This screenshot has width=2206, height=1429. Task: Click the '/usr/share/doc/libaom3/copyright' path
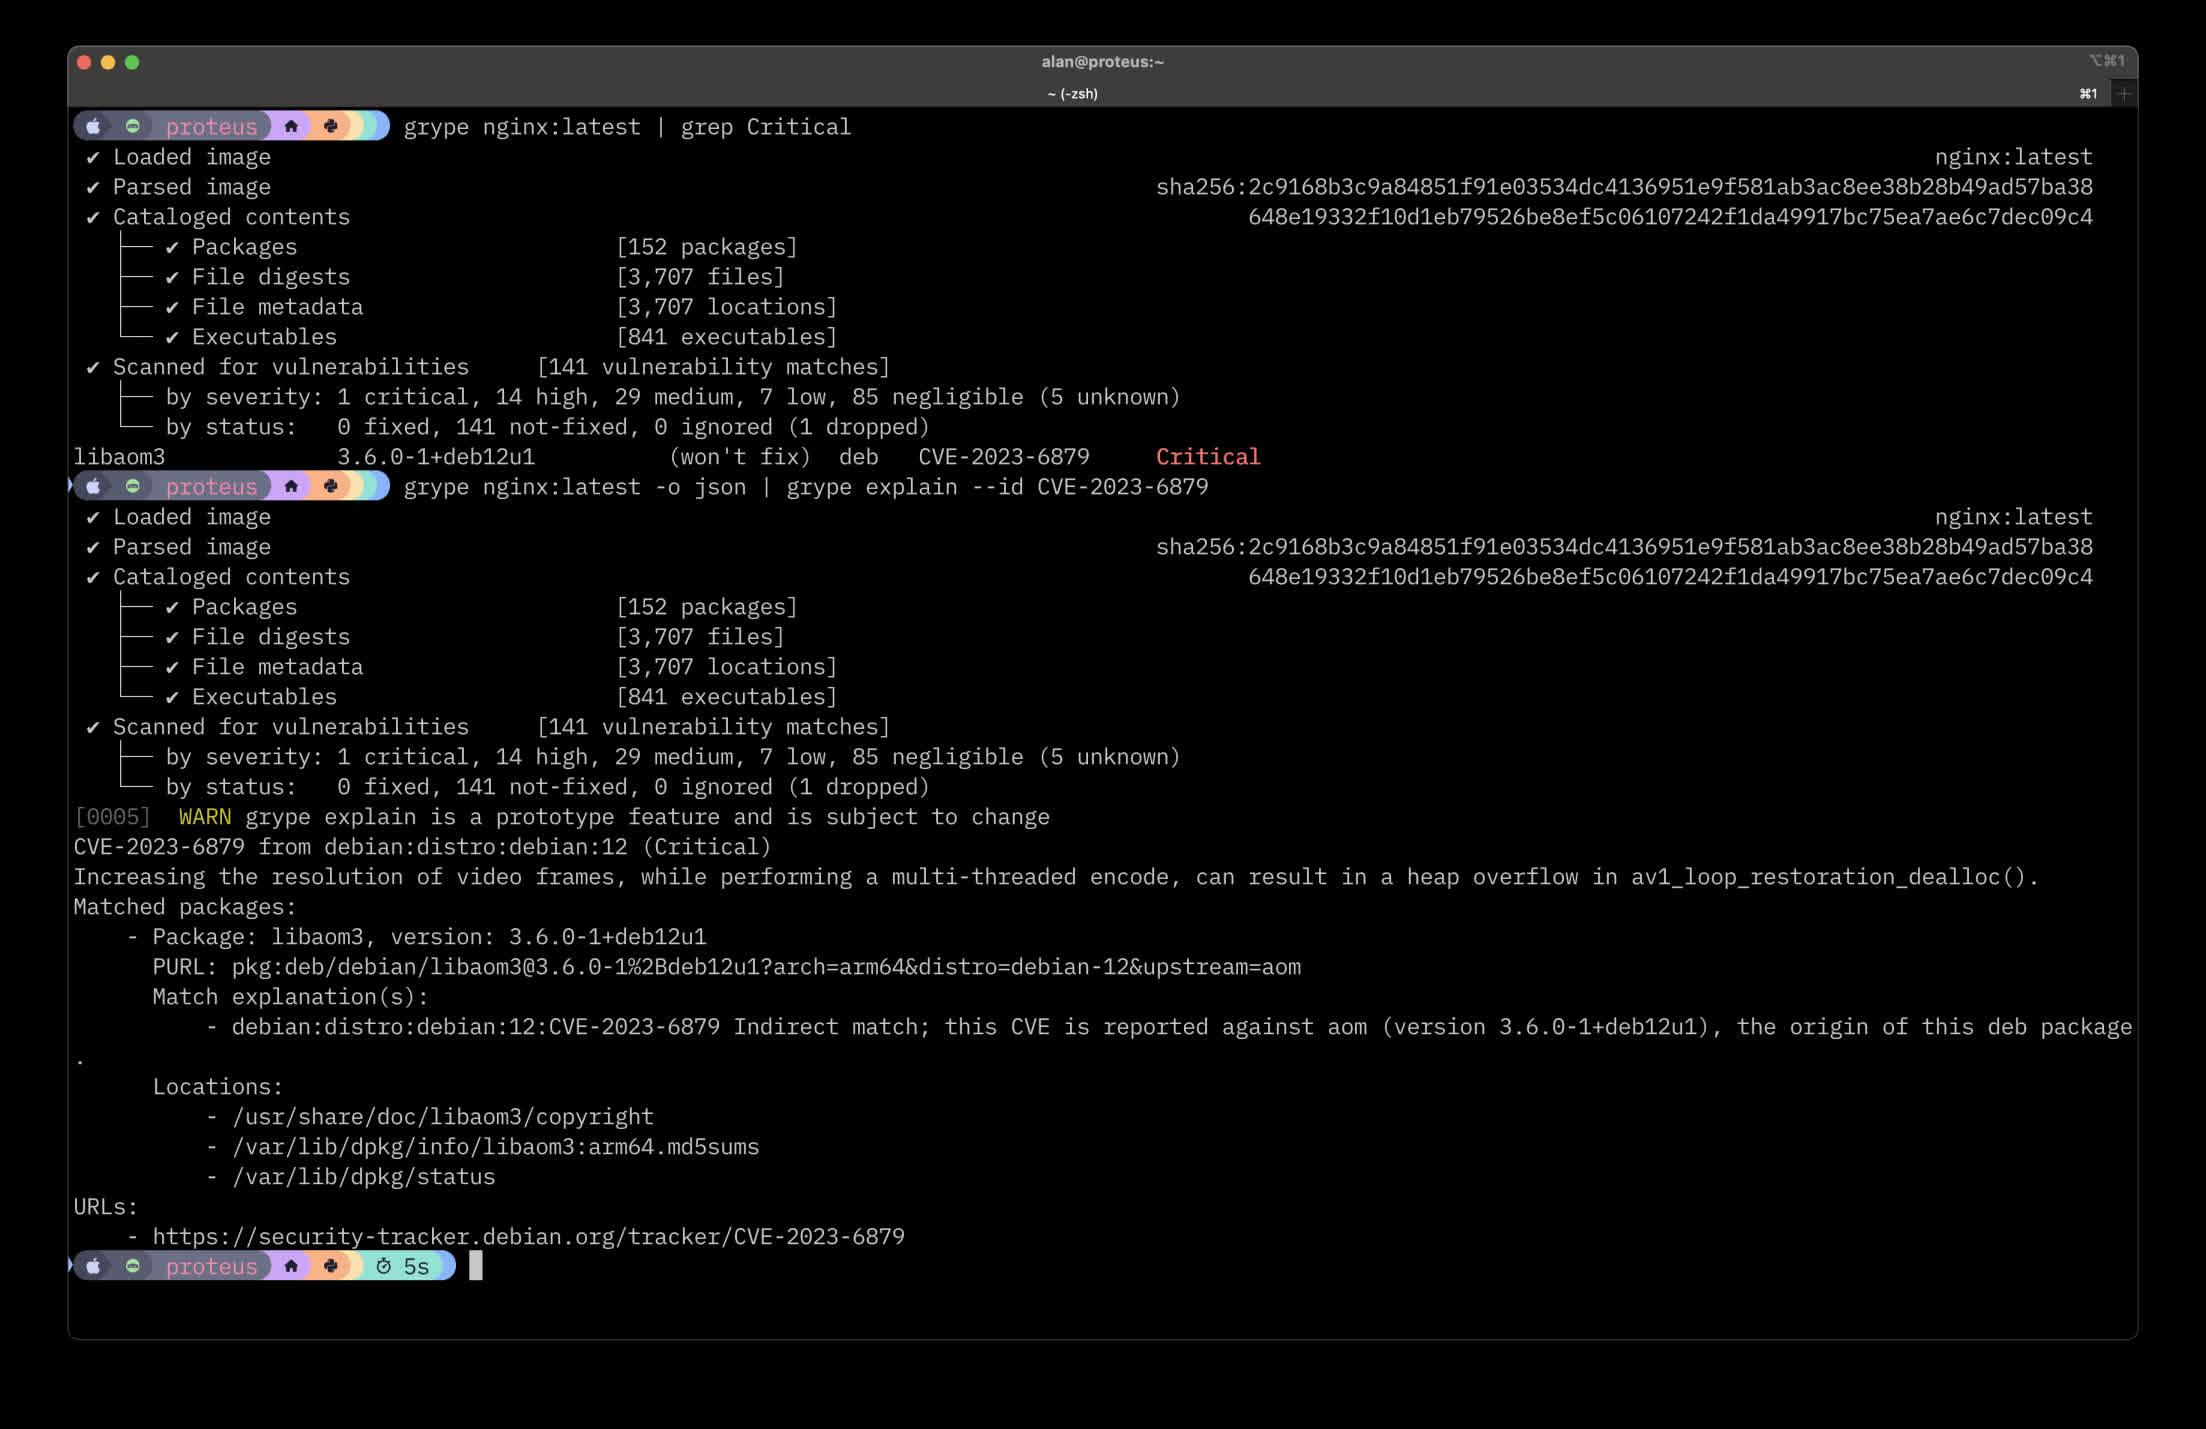[x=442, y=1117]
